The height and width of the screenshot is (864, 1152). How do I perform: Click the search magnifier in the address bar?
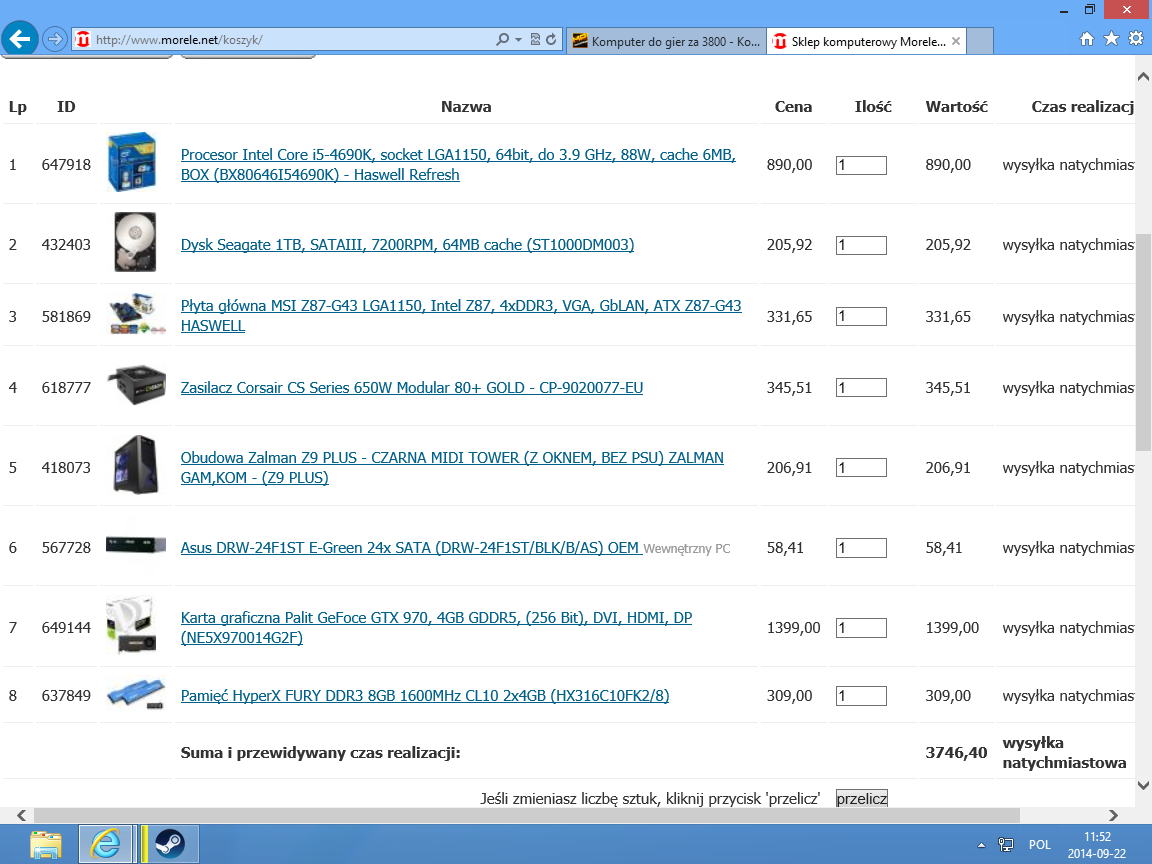(503, 40)
